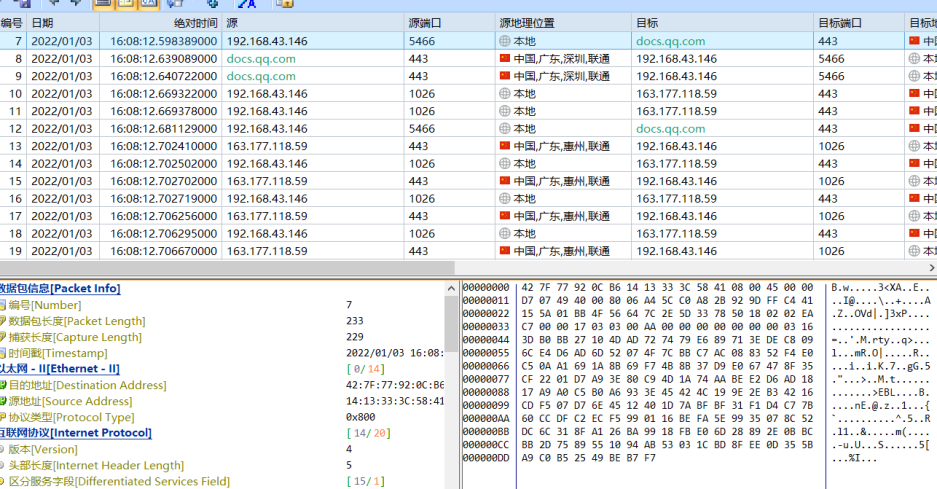The height and width of the screenshot is (489, 937).
Task: Select the 目的地址[Destination Address] field
Action: (x=87, y=385)
